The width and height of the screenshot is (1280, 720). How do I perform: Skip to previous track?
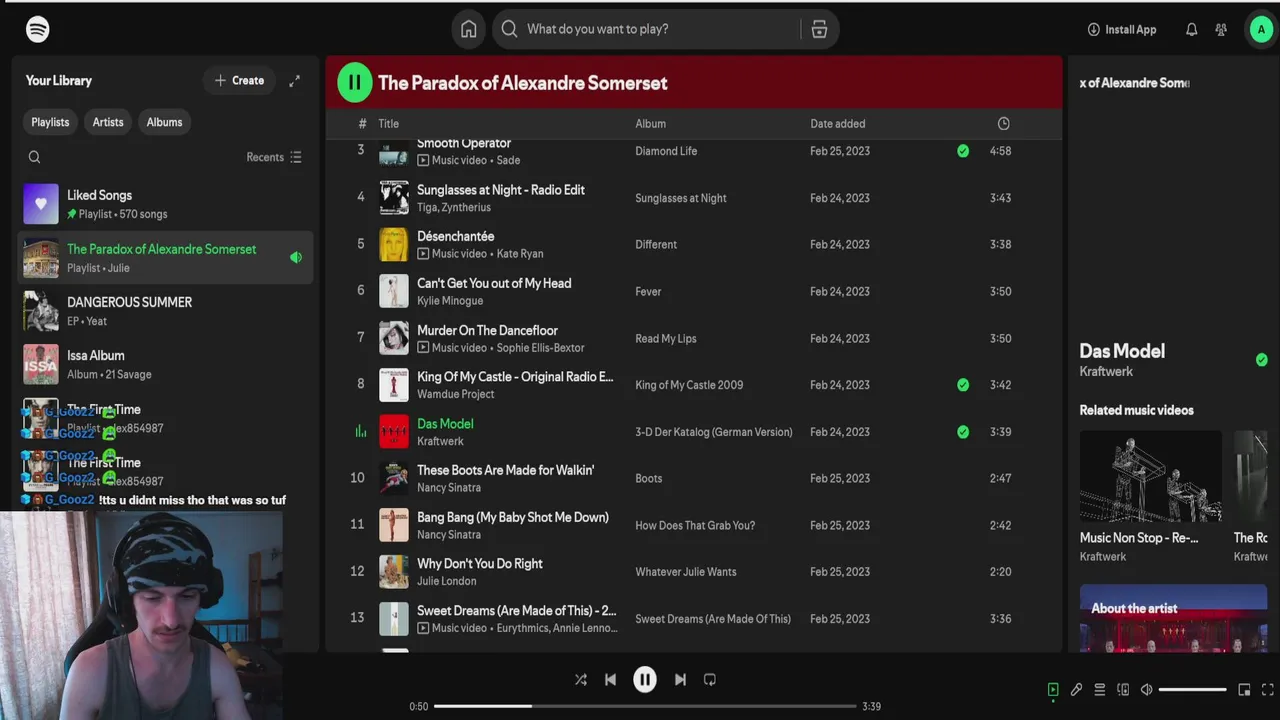point(610,679)
